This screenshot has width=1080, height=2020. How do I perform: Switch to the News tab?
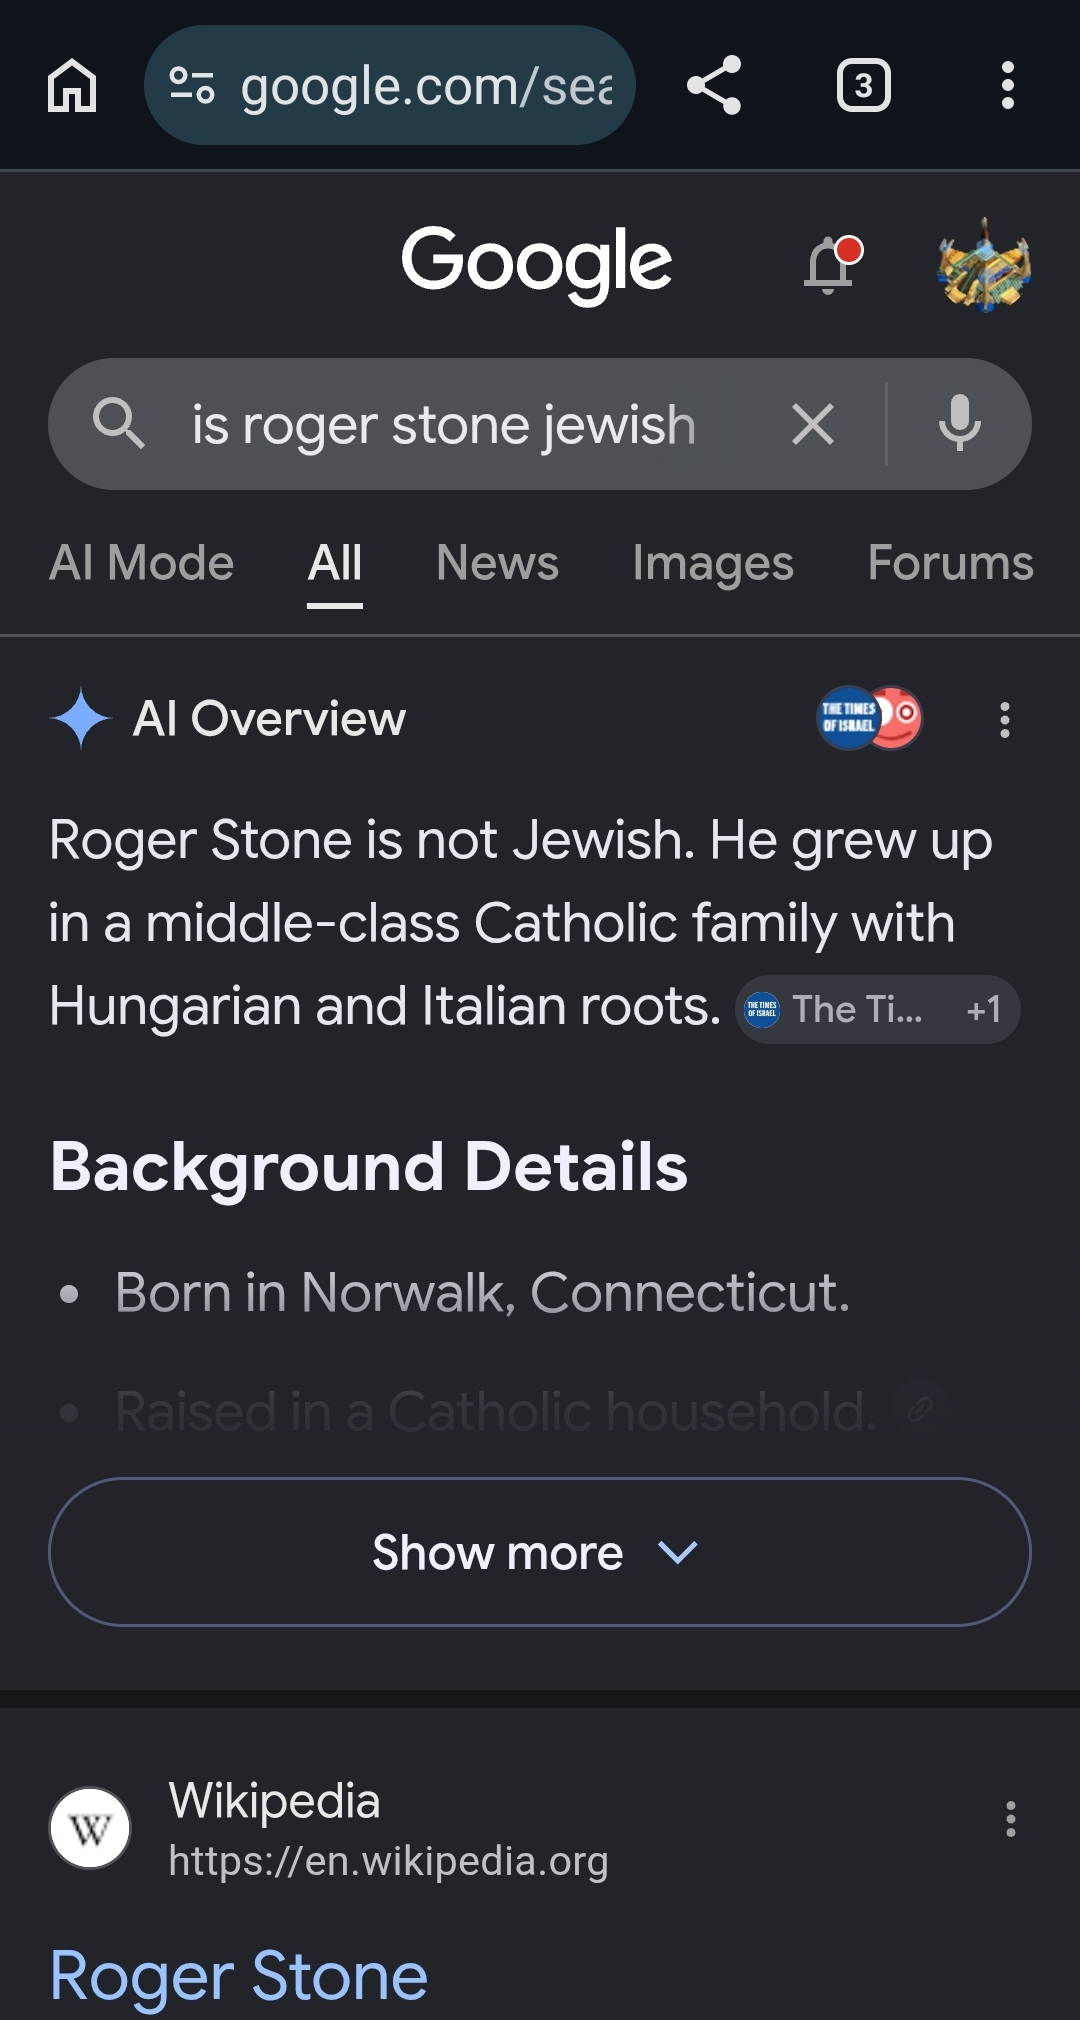pos(498,563)
